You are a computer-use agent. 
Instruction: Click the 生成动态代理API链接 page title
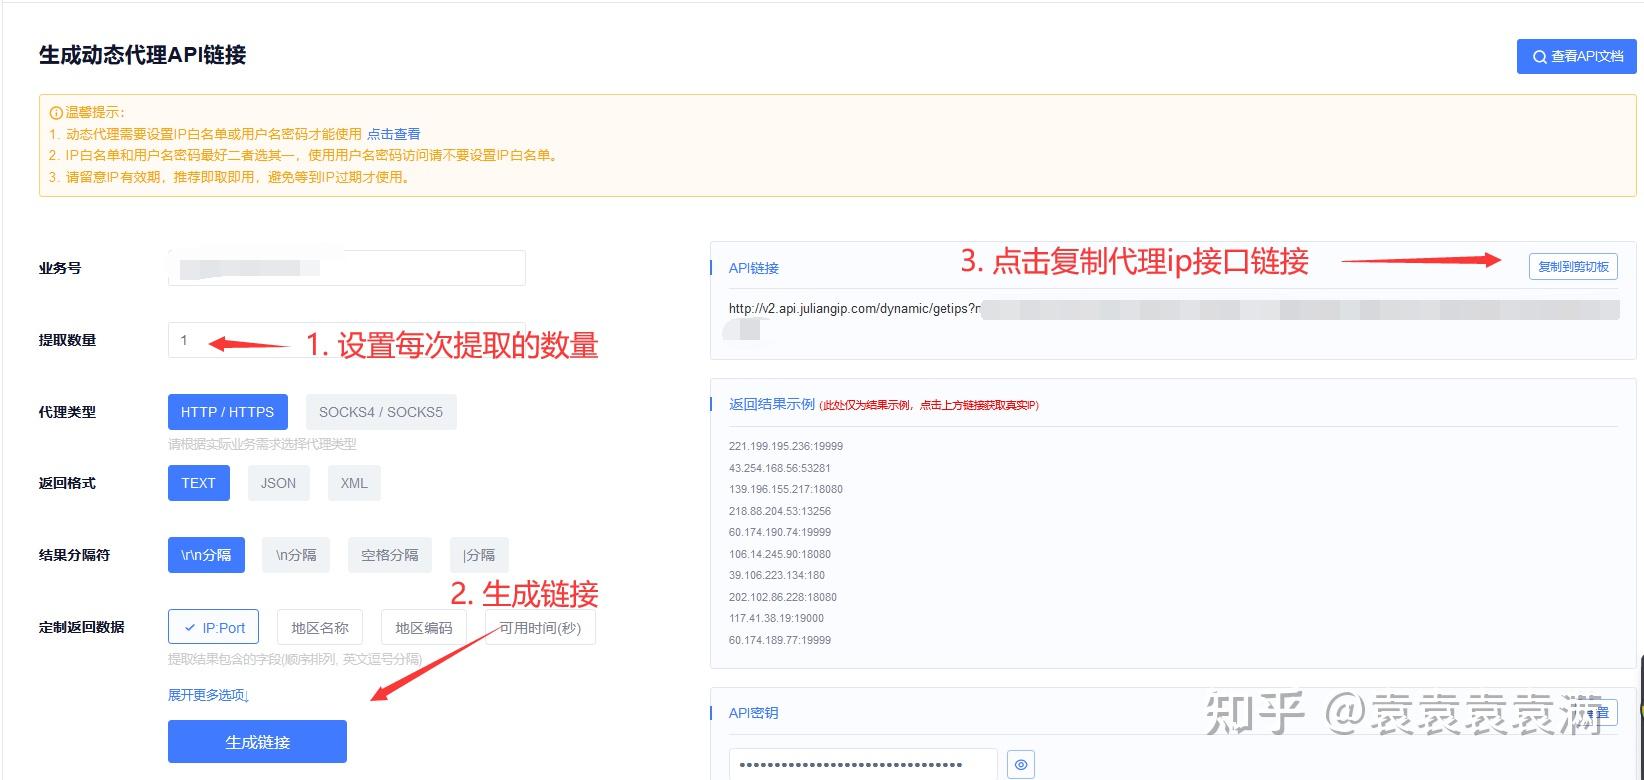[142, 55]
